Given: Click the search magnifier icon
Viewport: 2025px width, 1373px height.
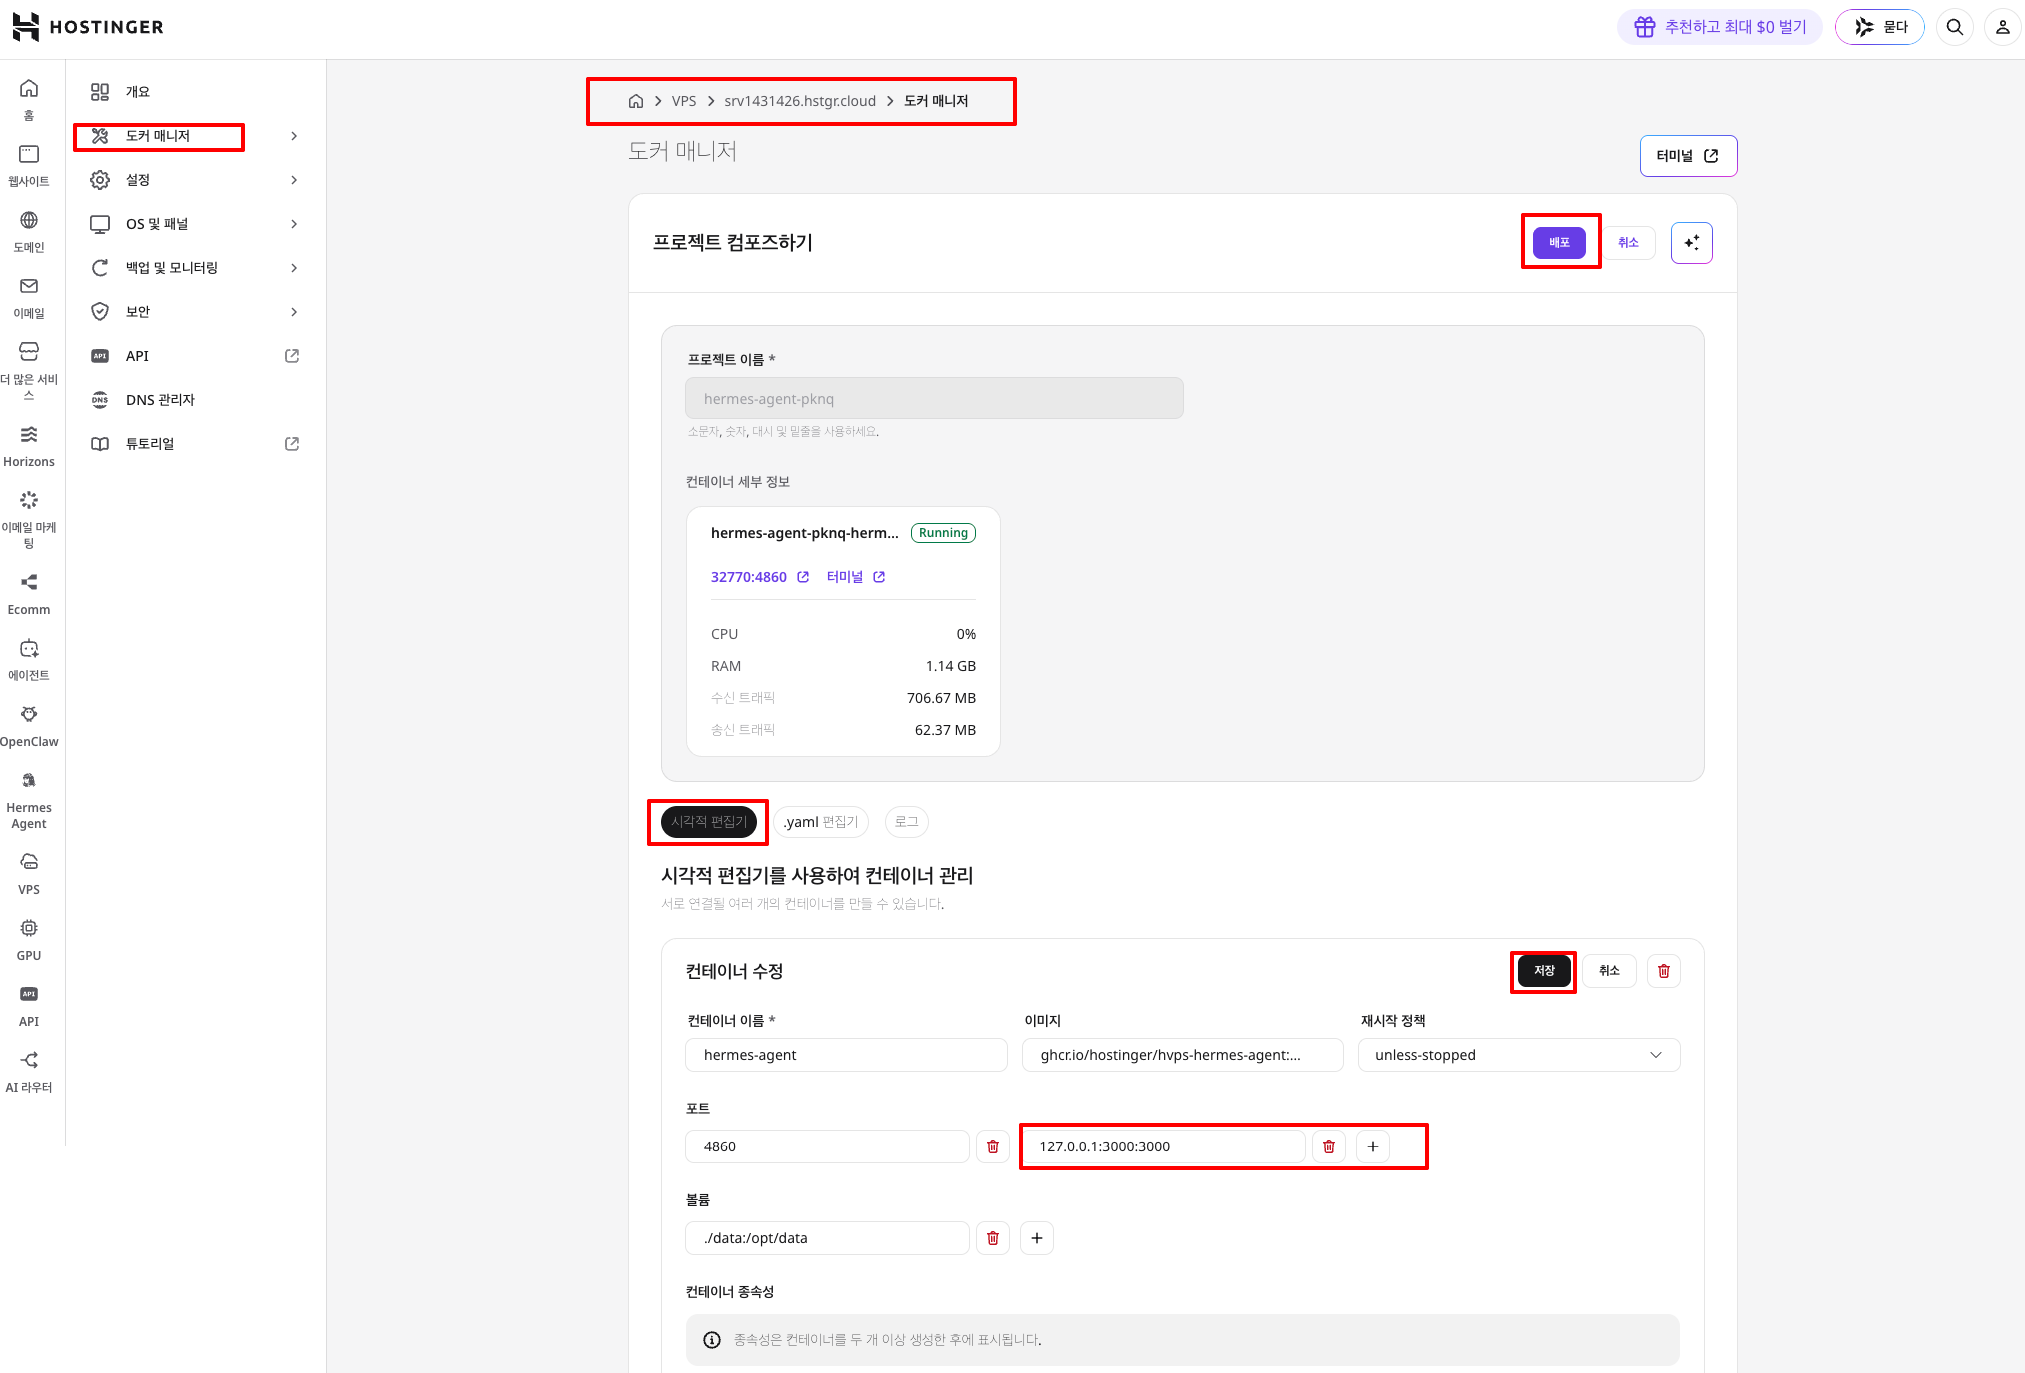Looking at the screenshot, I should (x=1954, y=27).
